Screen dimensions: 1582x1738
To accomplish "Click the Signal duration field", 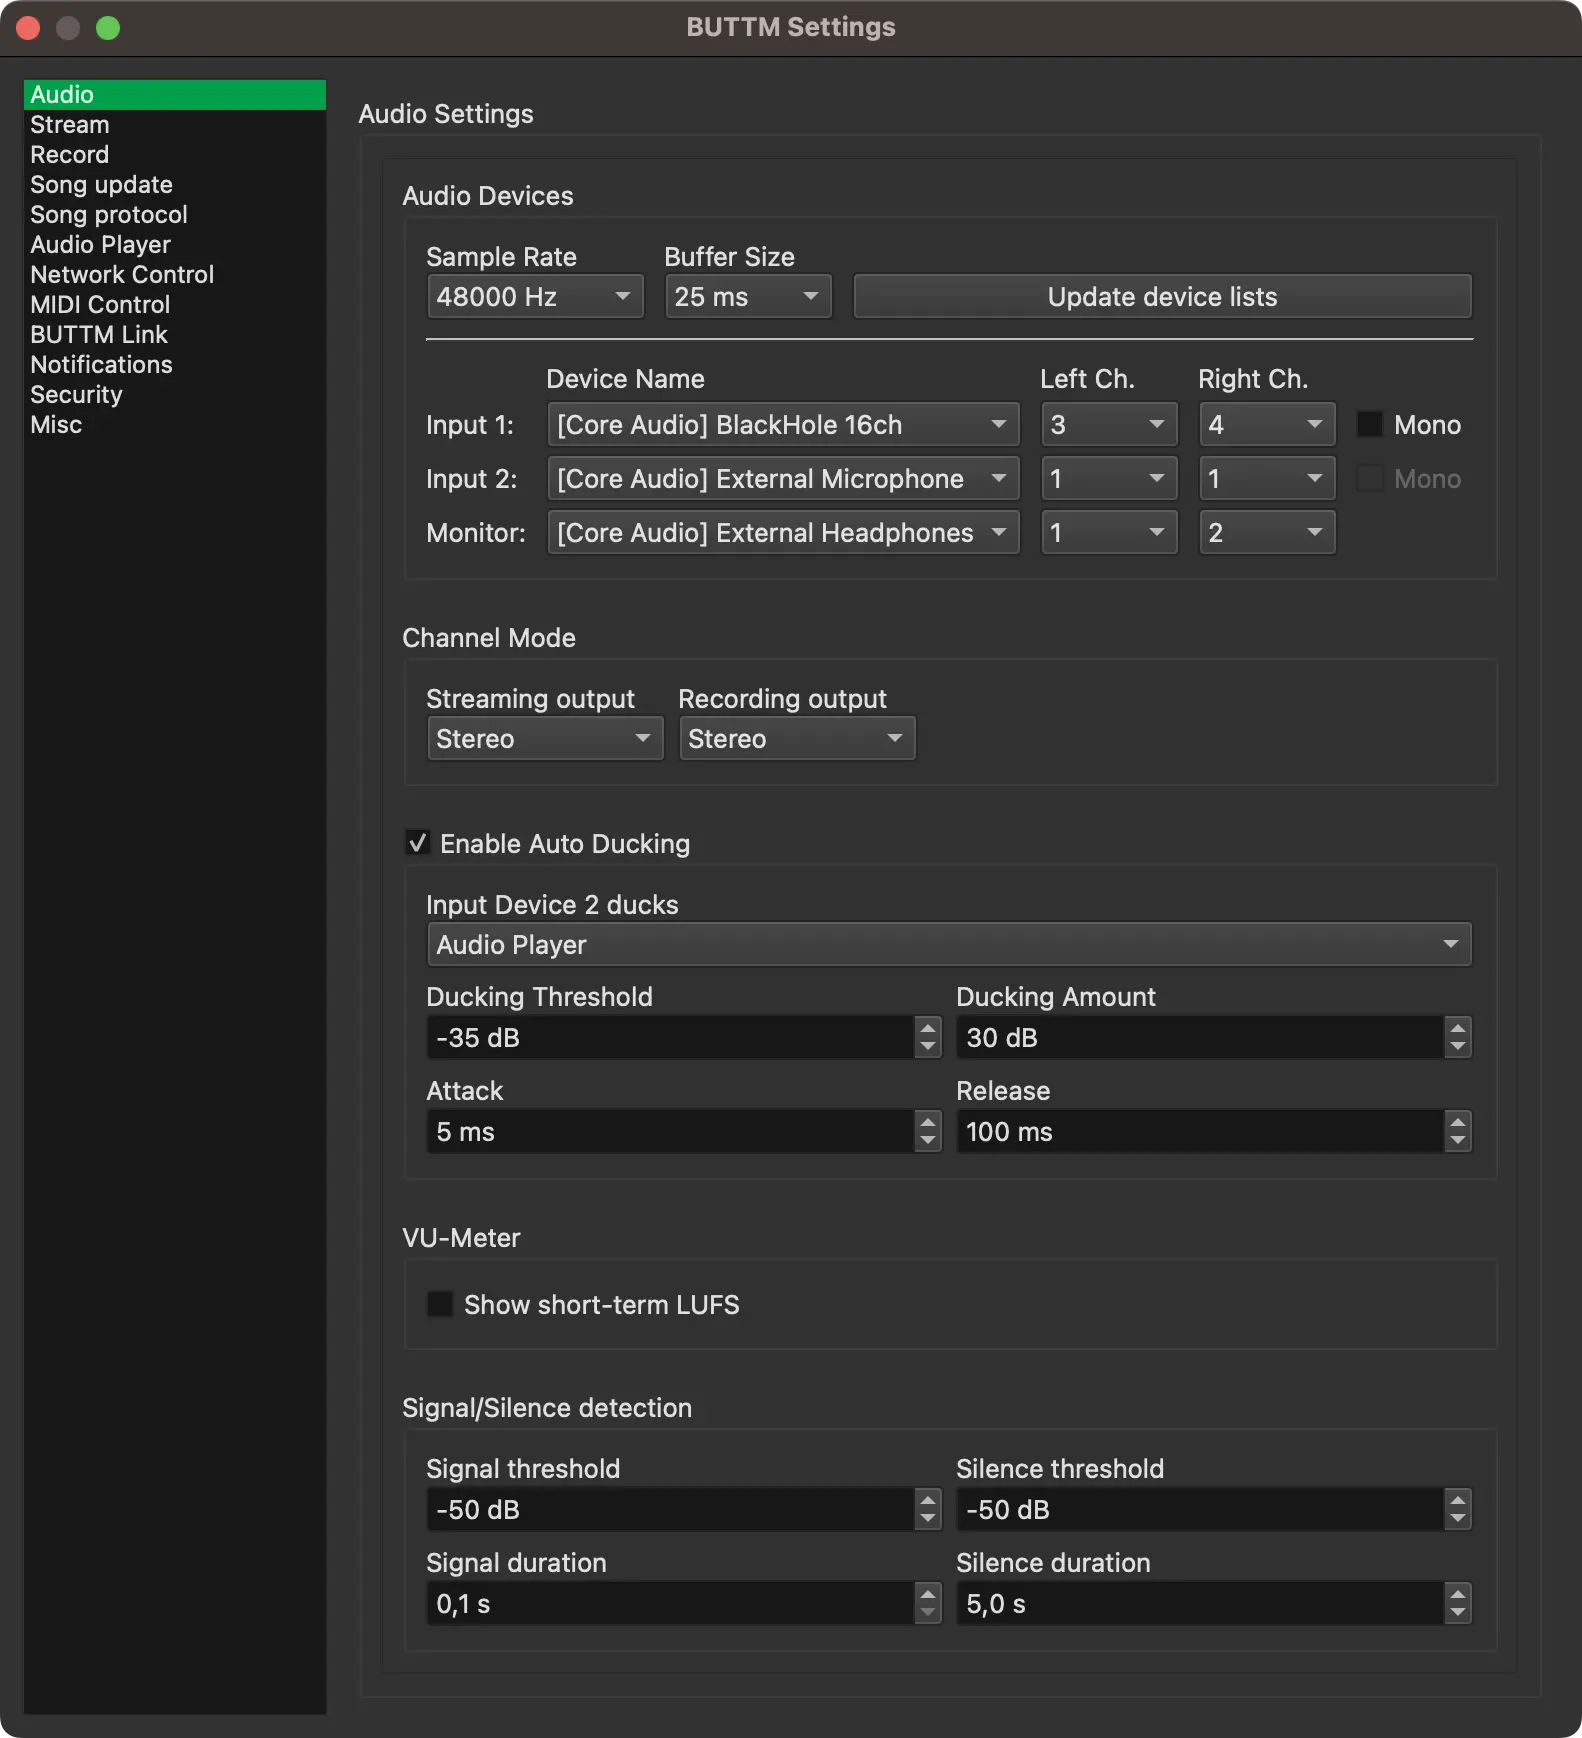I will point(670,1603).
